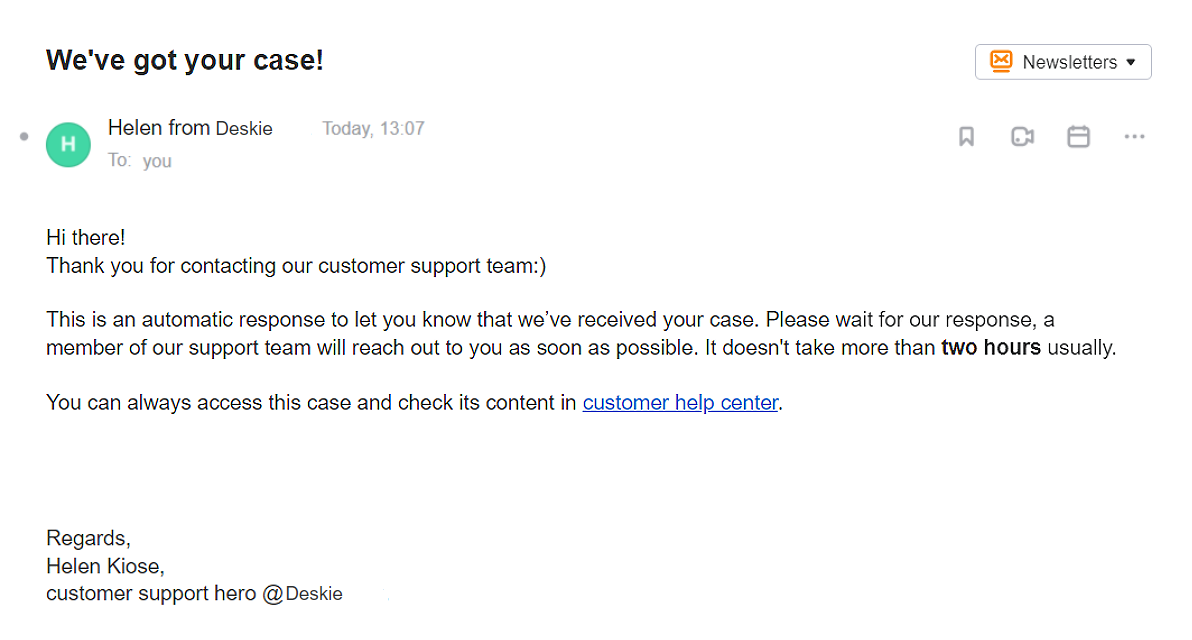Expand the Newsletters dropdown arrow

1131,62
